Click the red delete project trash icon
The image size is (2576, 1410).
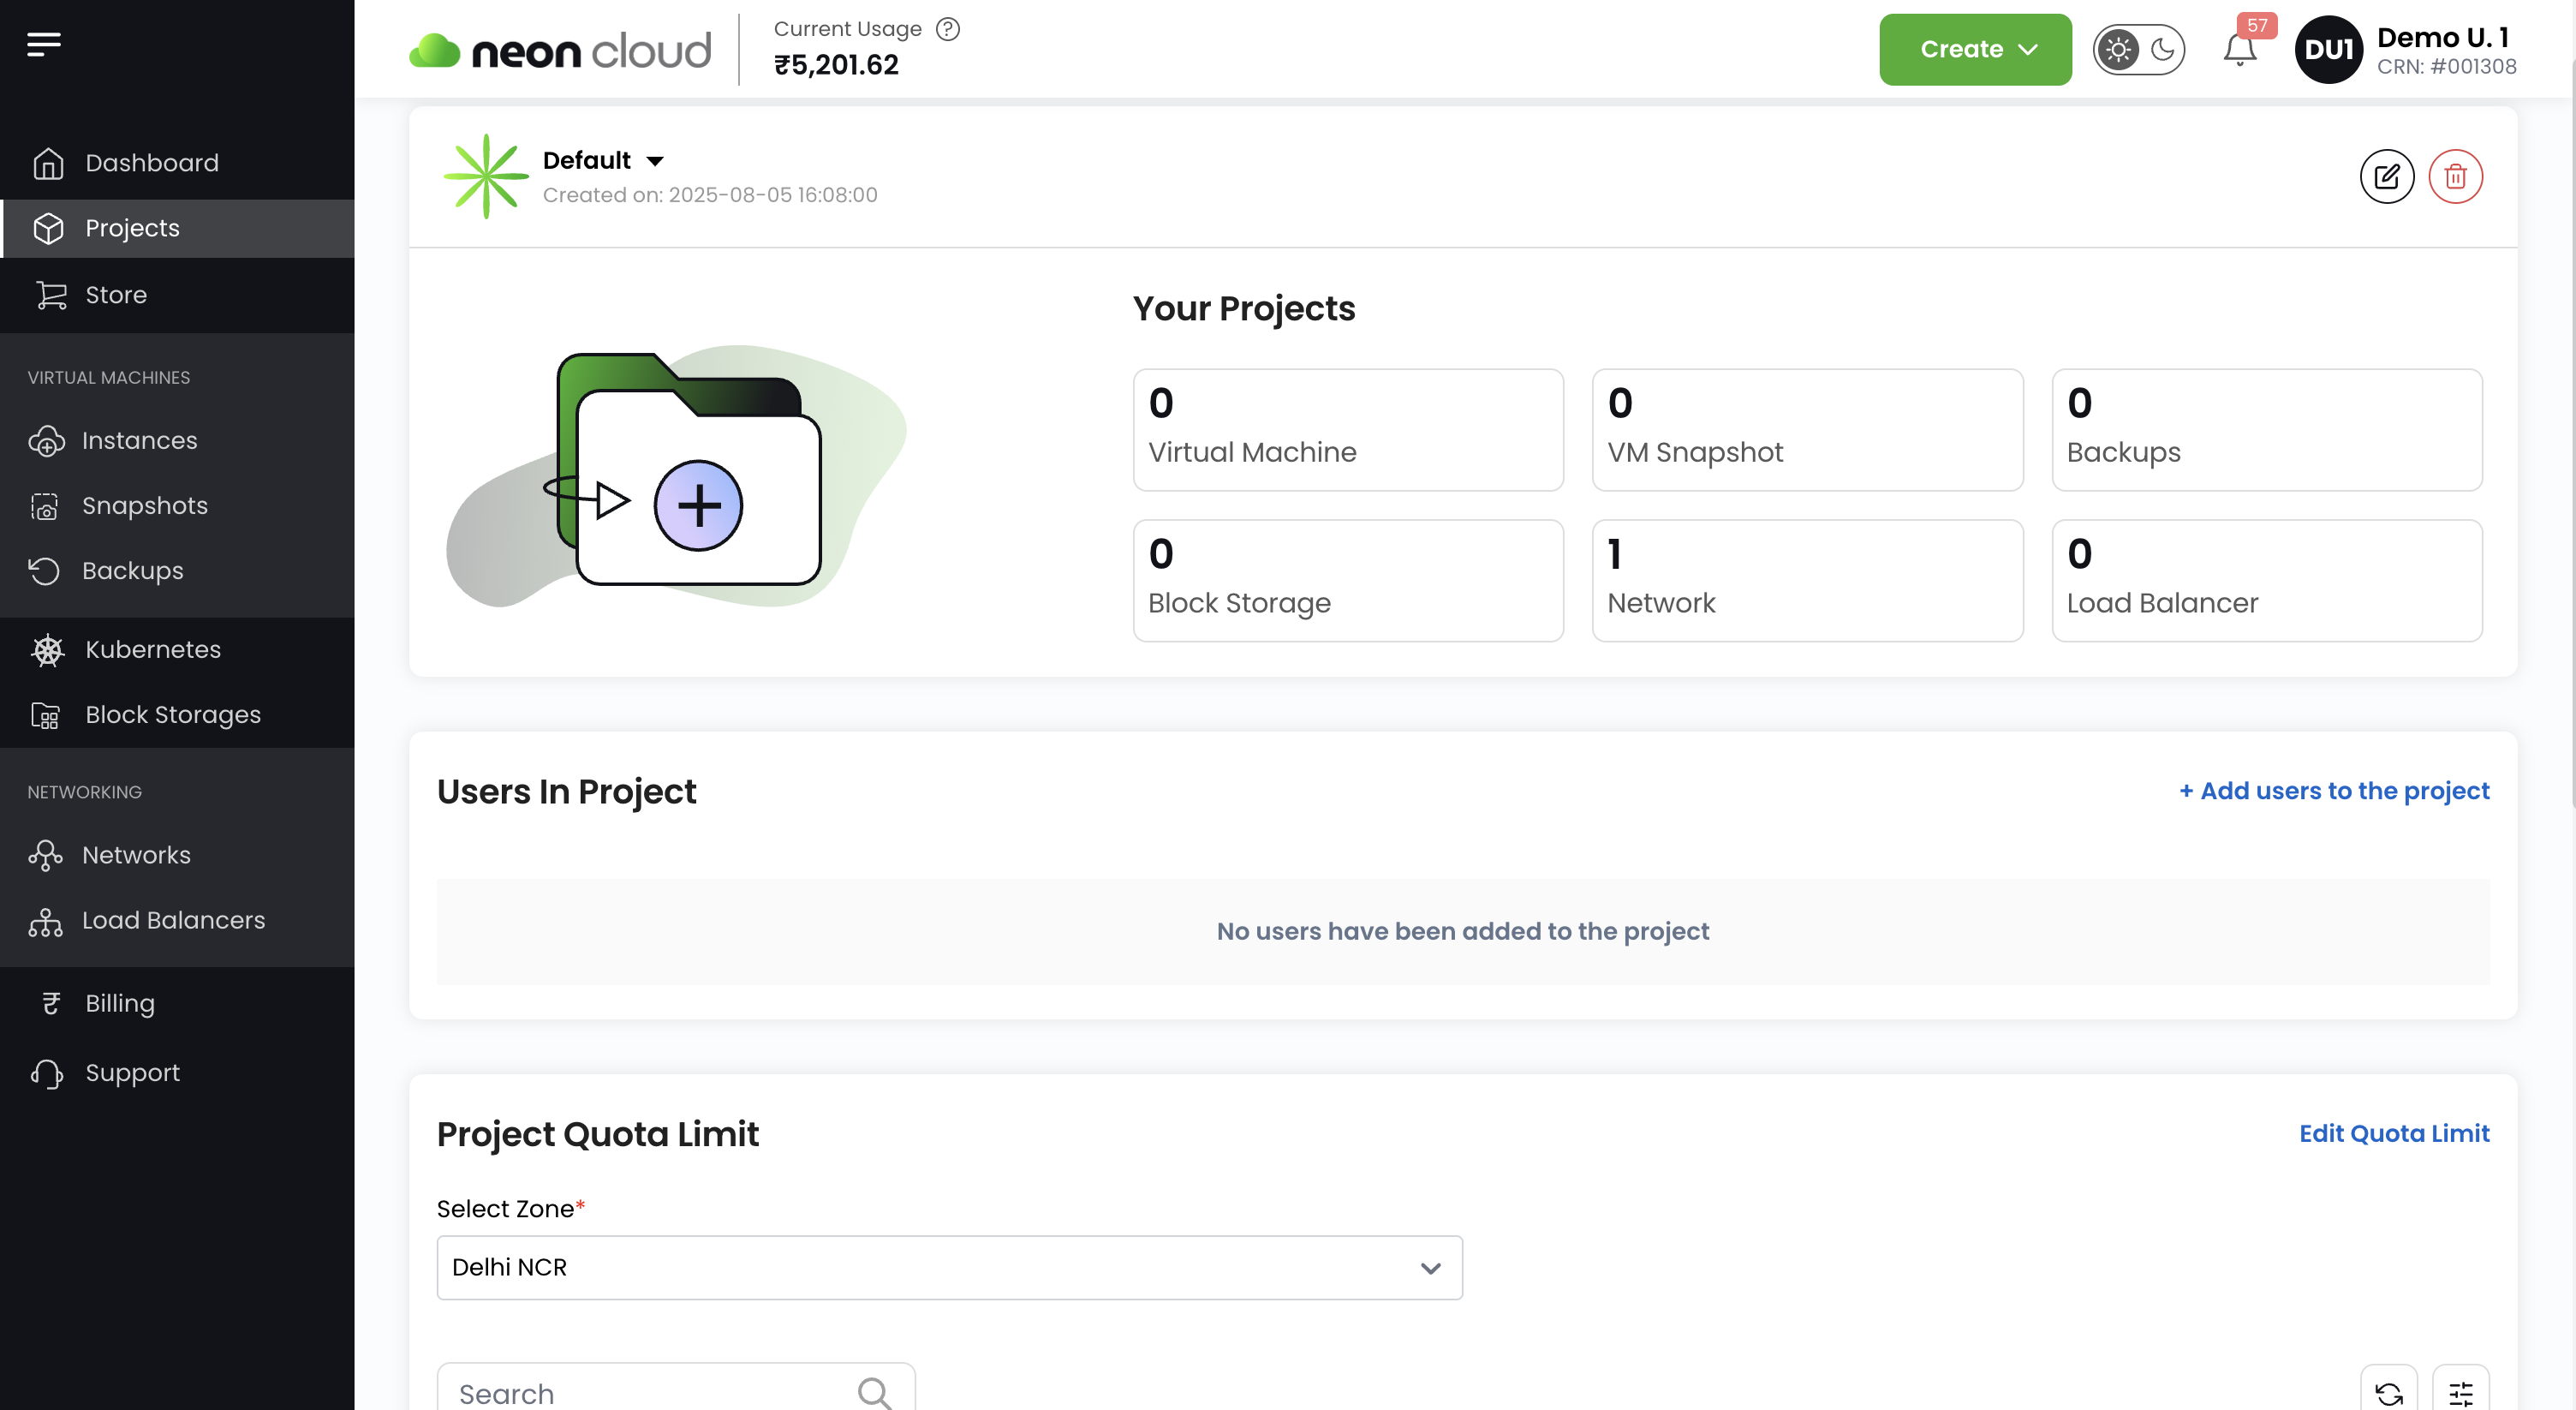pyautogui.click(x=2455, y=177)
